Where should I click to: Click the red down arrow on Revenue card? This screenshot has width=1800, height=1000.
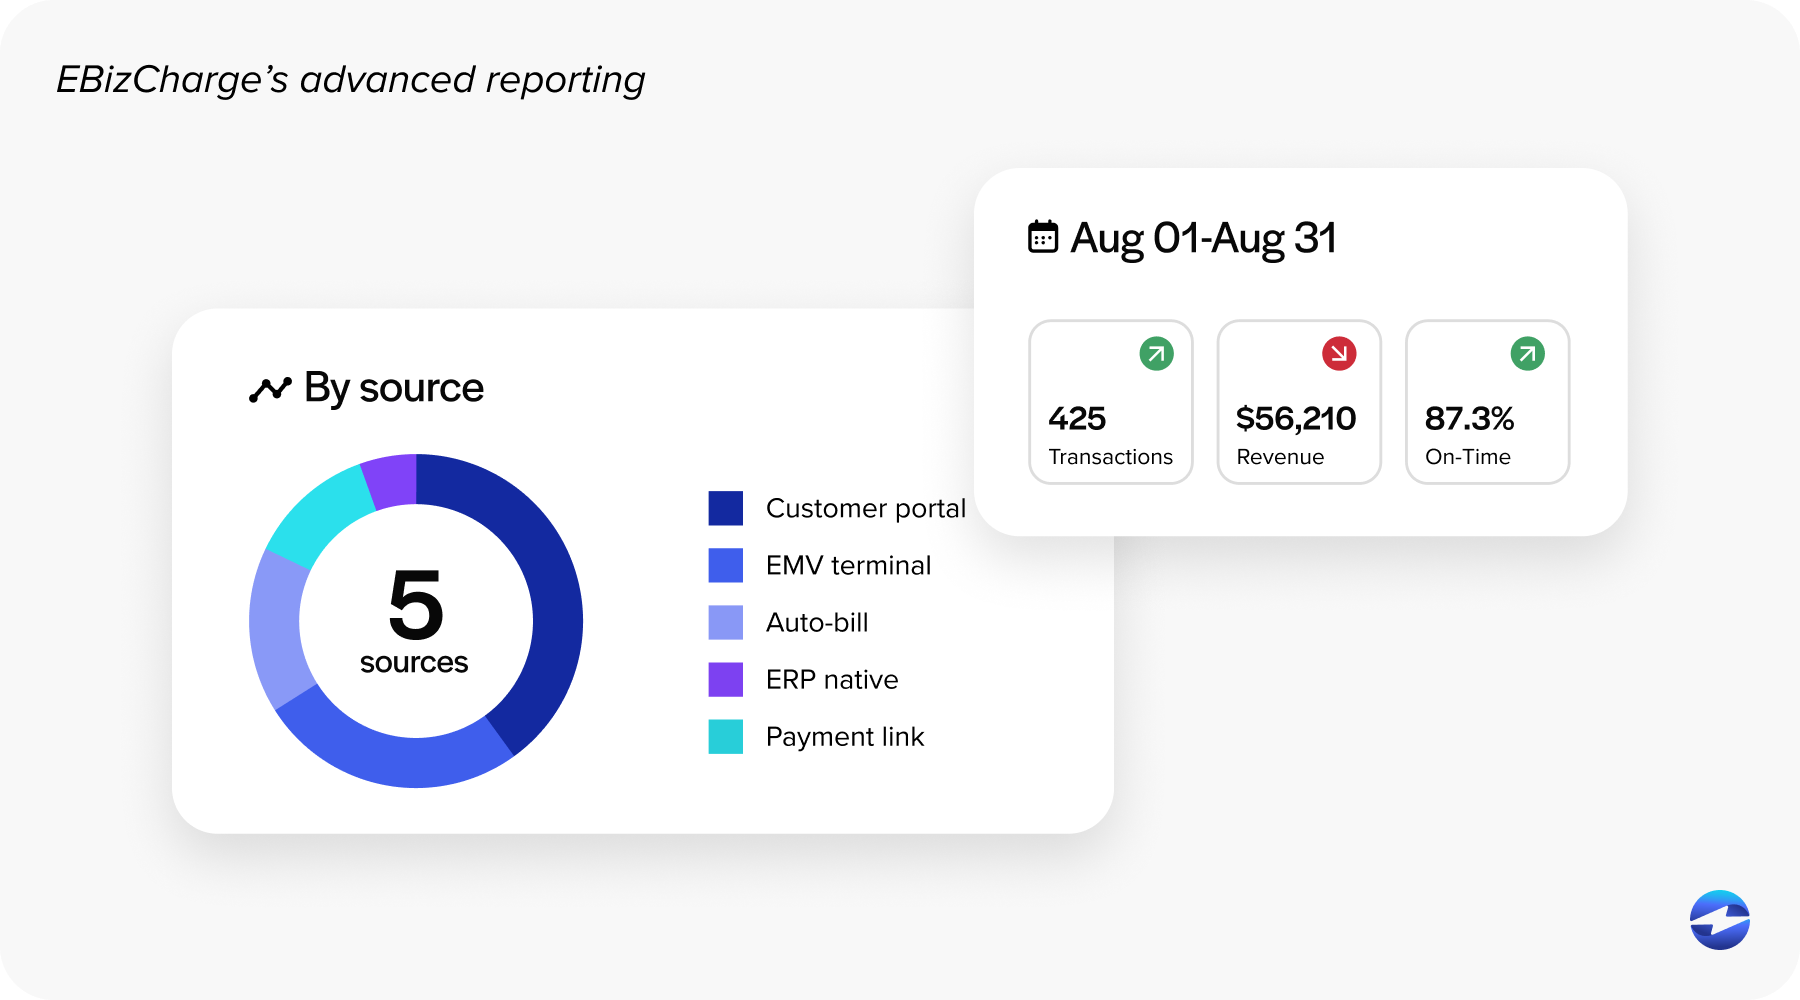coord(1339,353)
